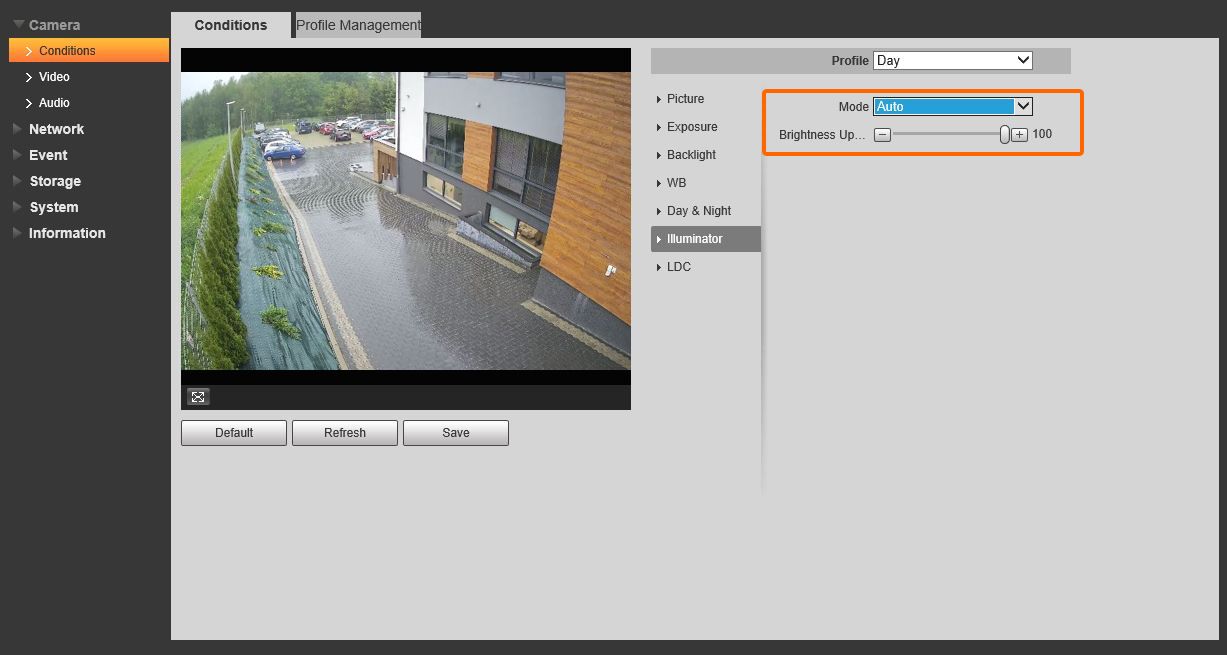Expand the Event sidebar section

pos(48,155)
